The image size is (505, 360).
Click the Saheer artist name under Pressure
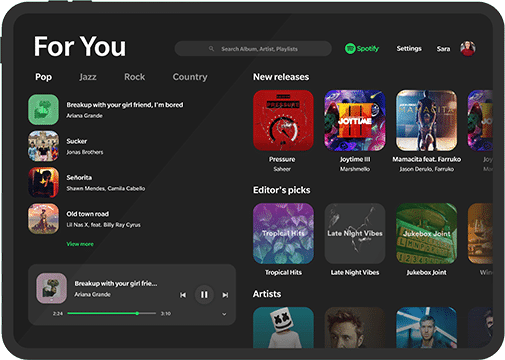point(282,169)
